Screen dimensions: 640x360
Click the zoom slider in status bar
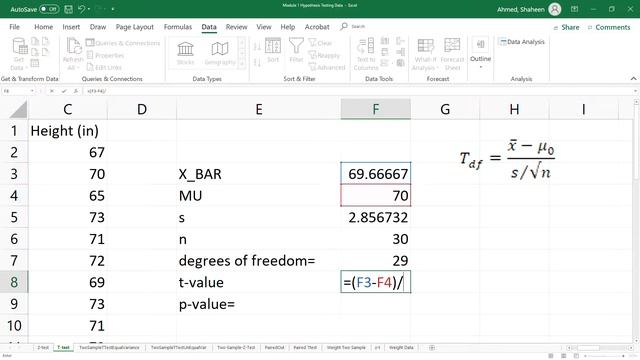pos(605,356)
